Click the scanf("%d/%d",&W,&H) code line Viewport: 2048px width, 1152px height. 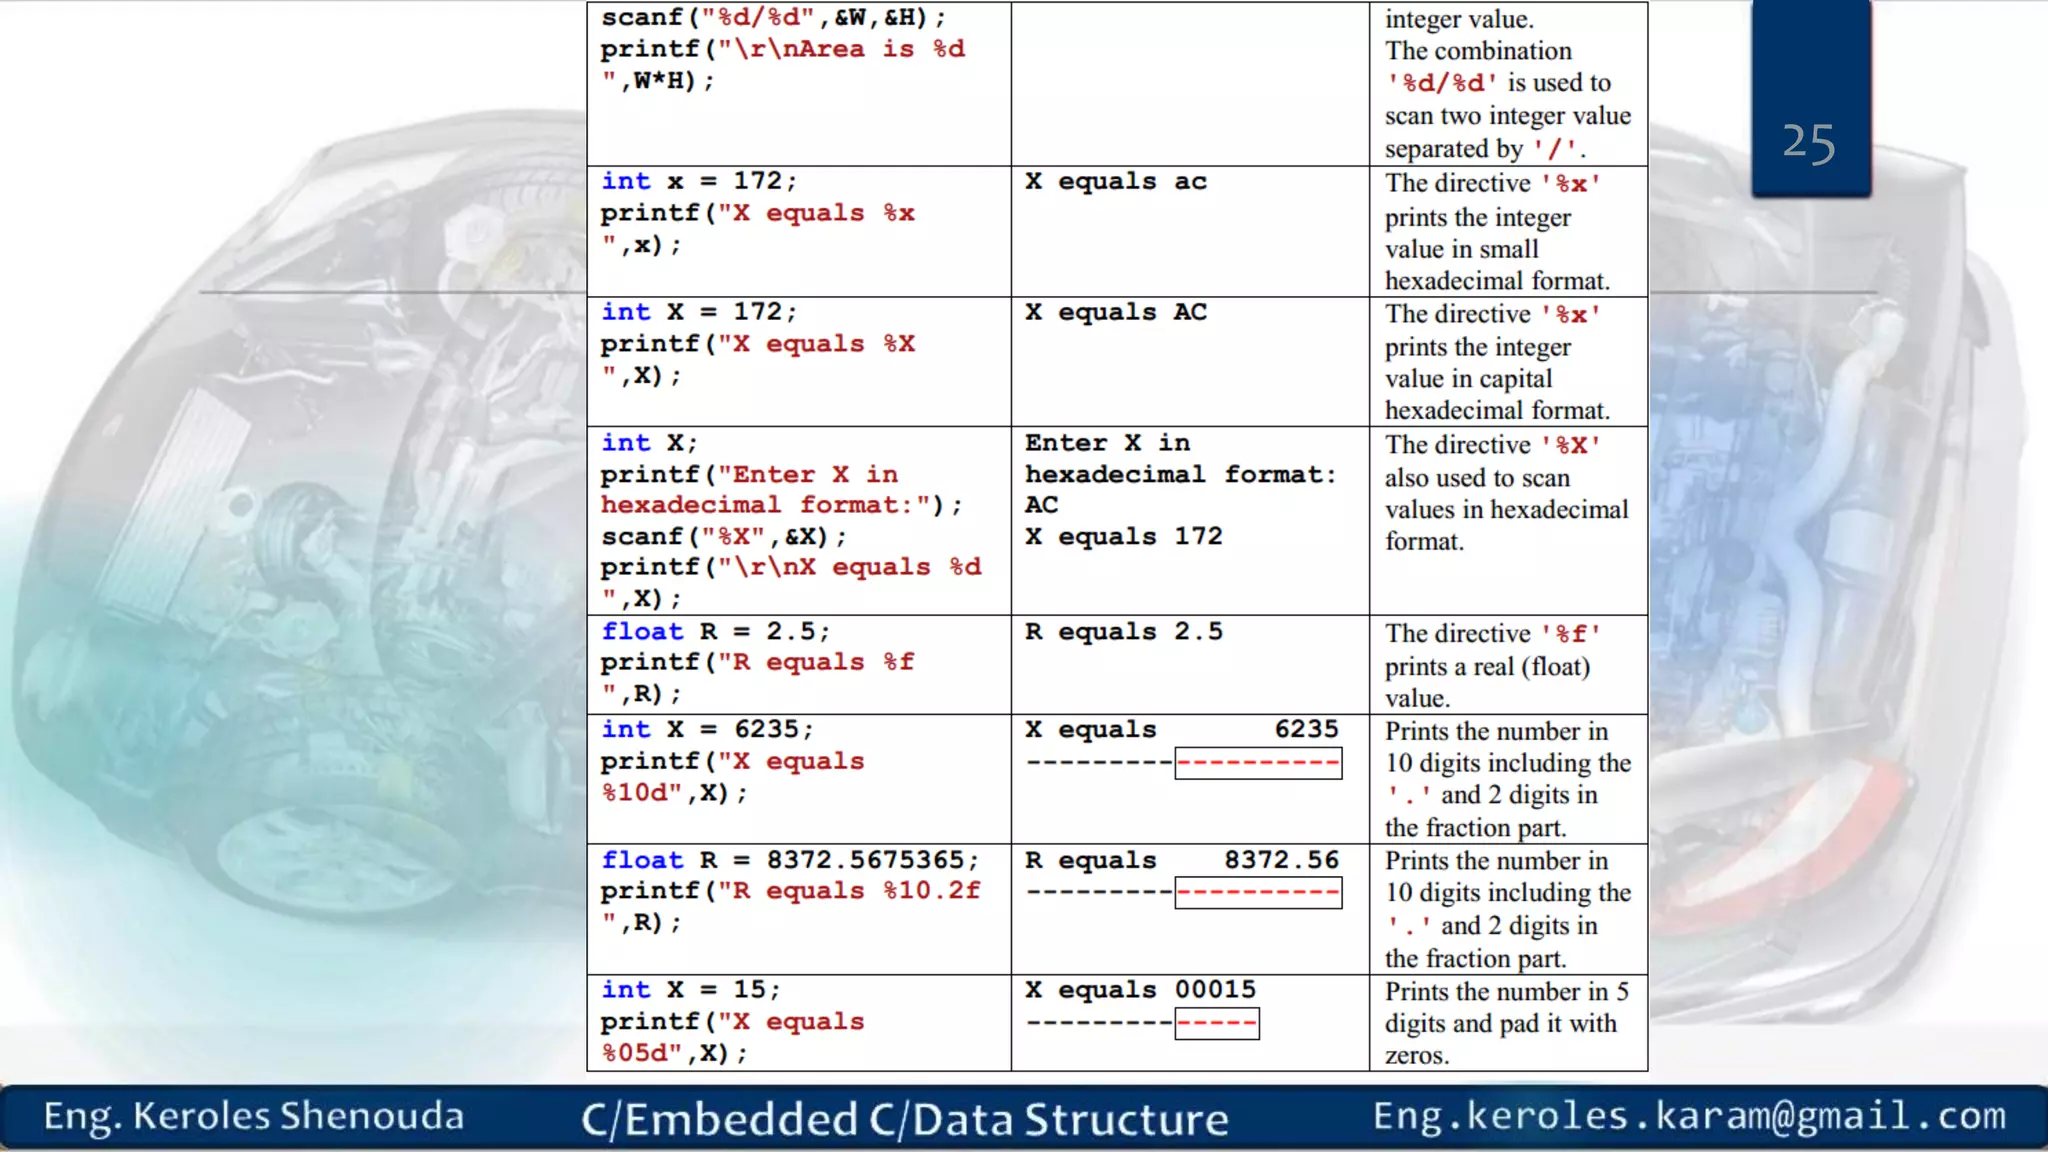pyautogui.click(x=772, y=18)
